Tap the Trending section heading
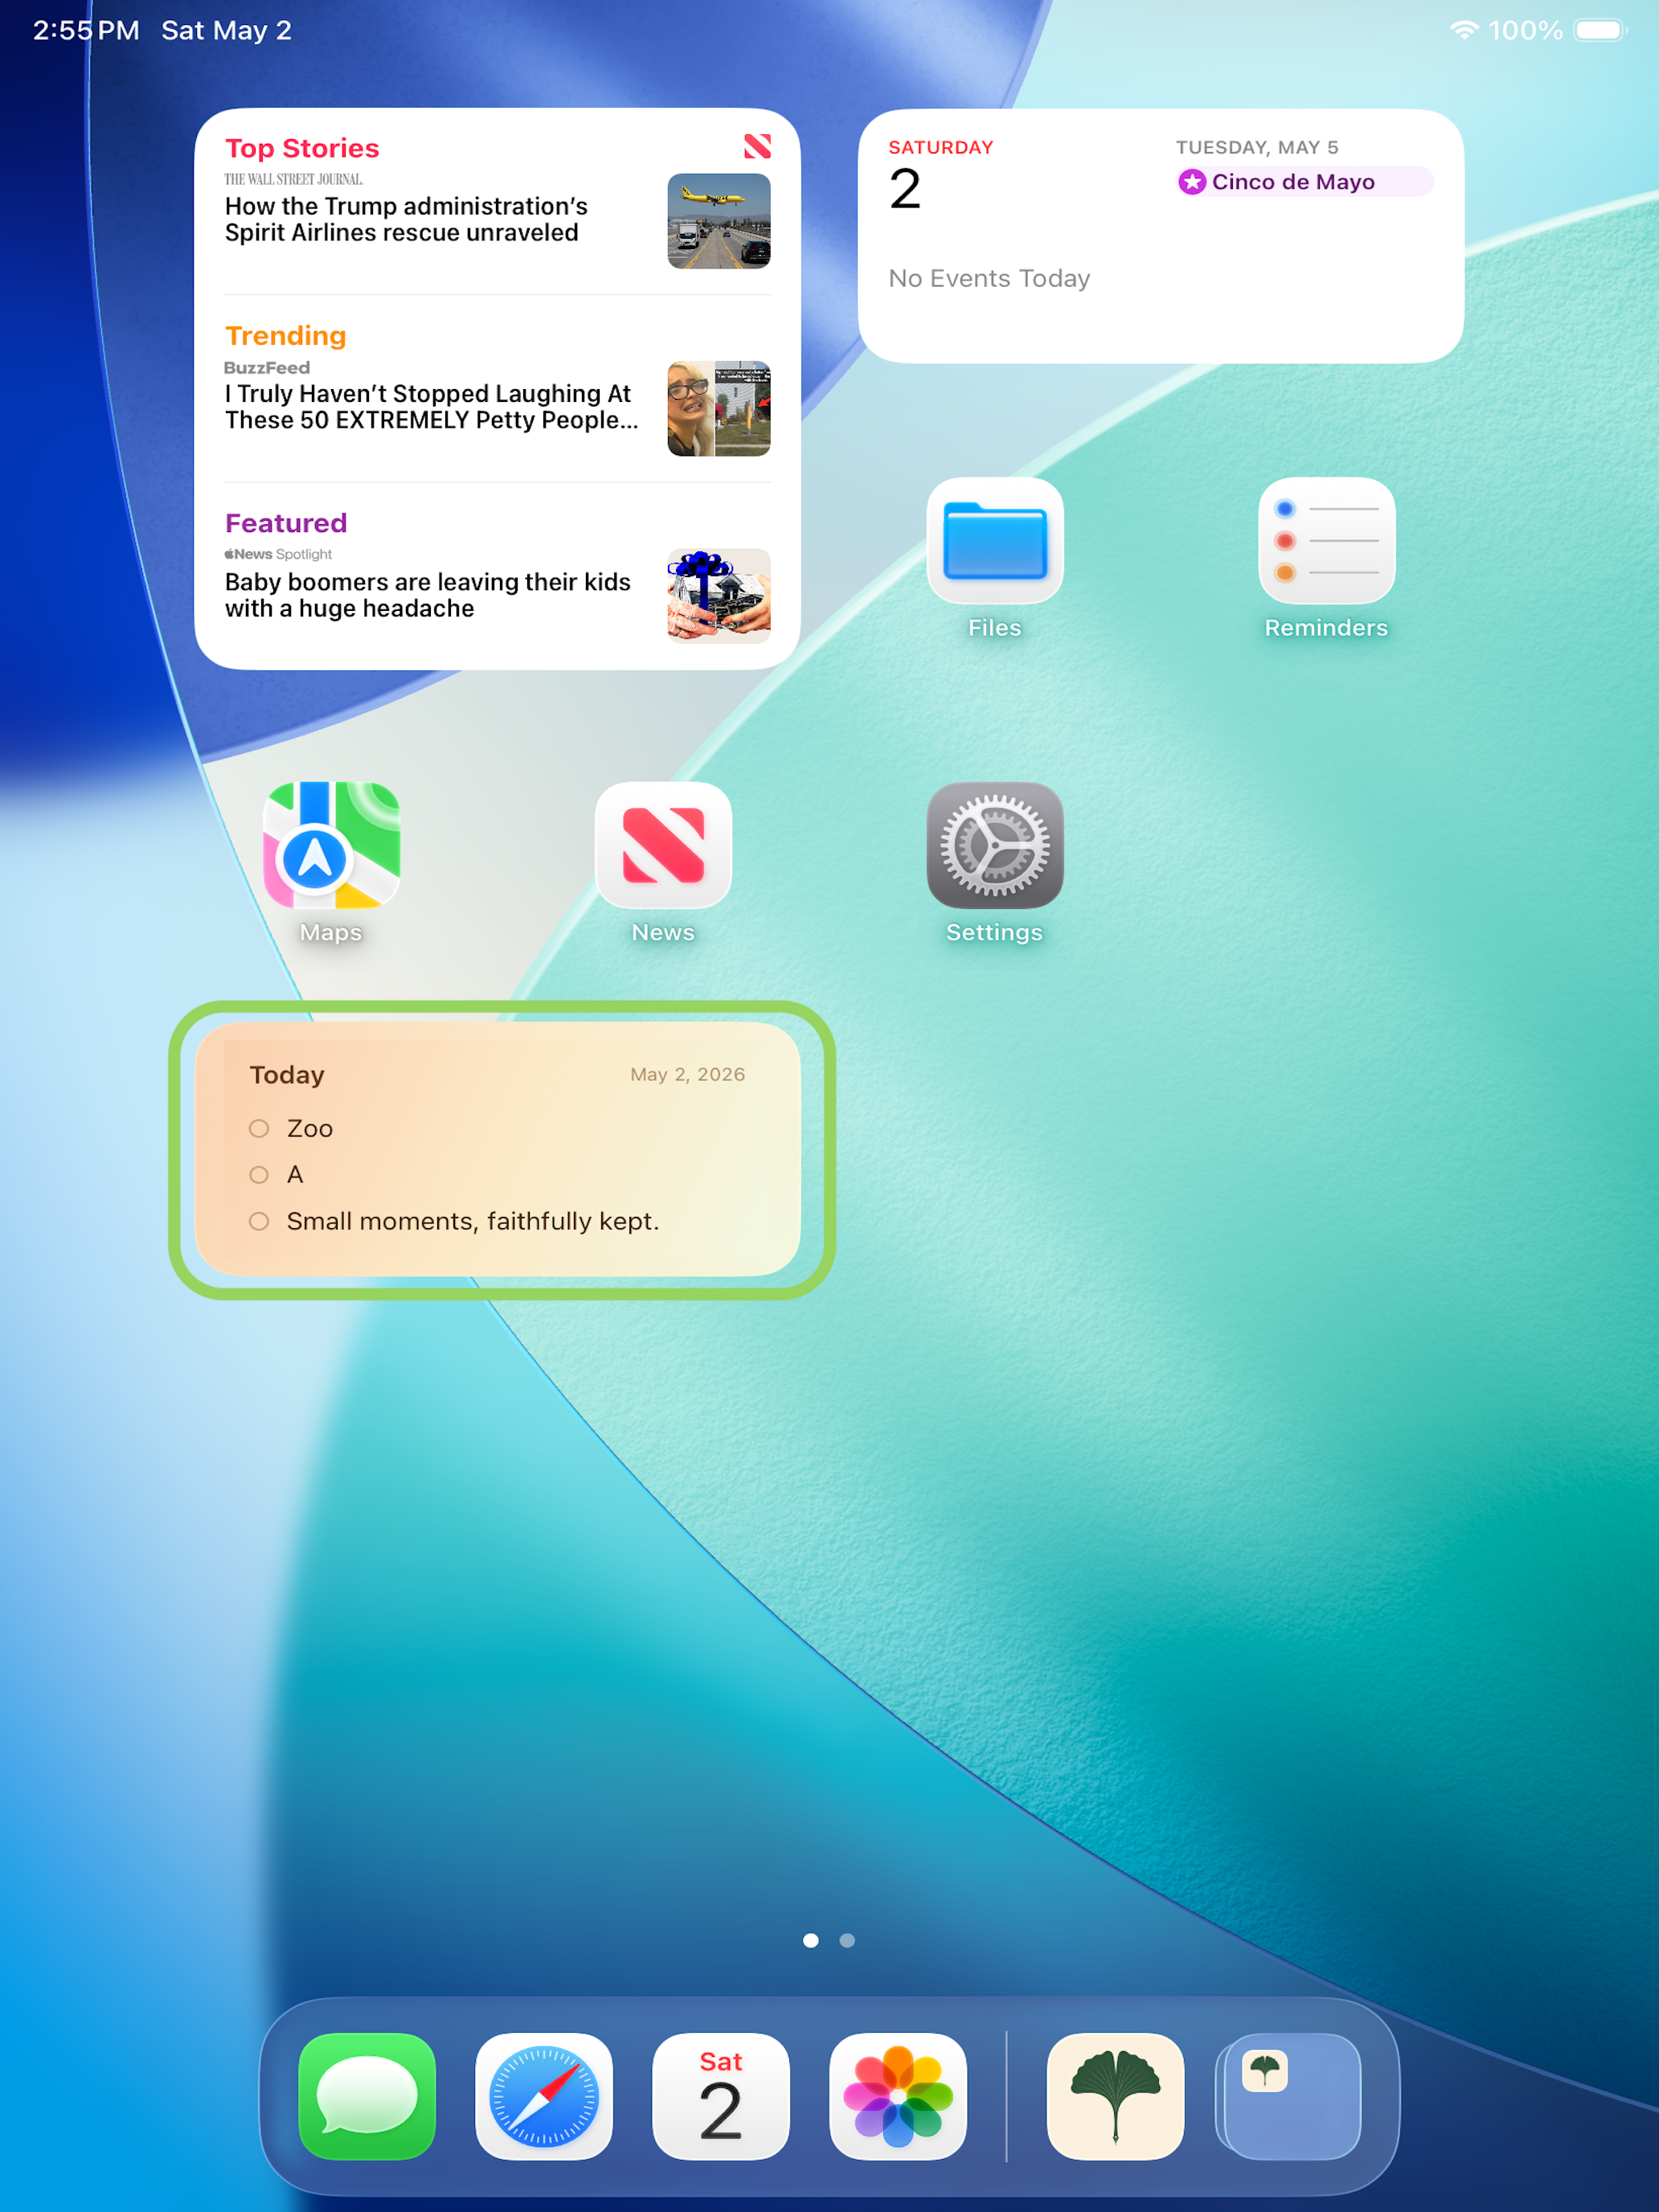 point(286,336)
